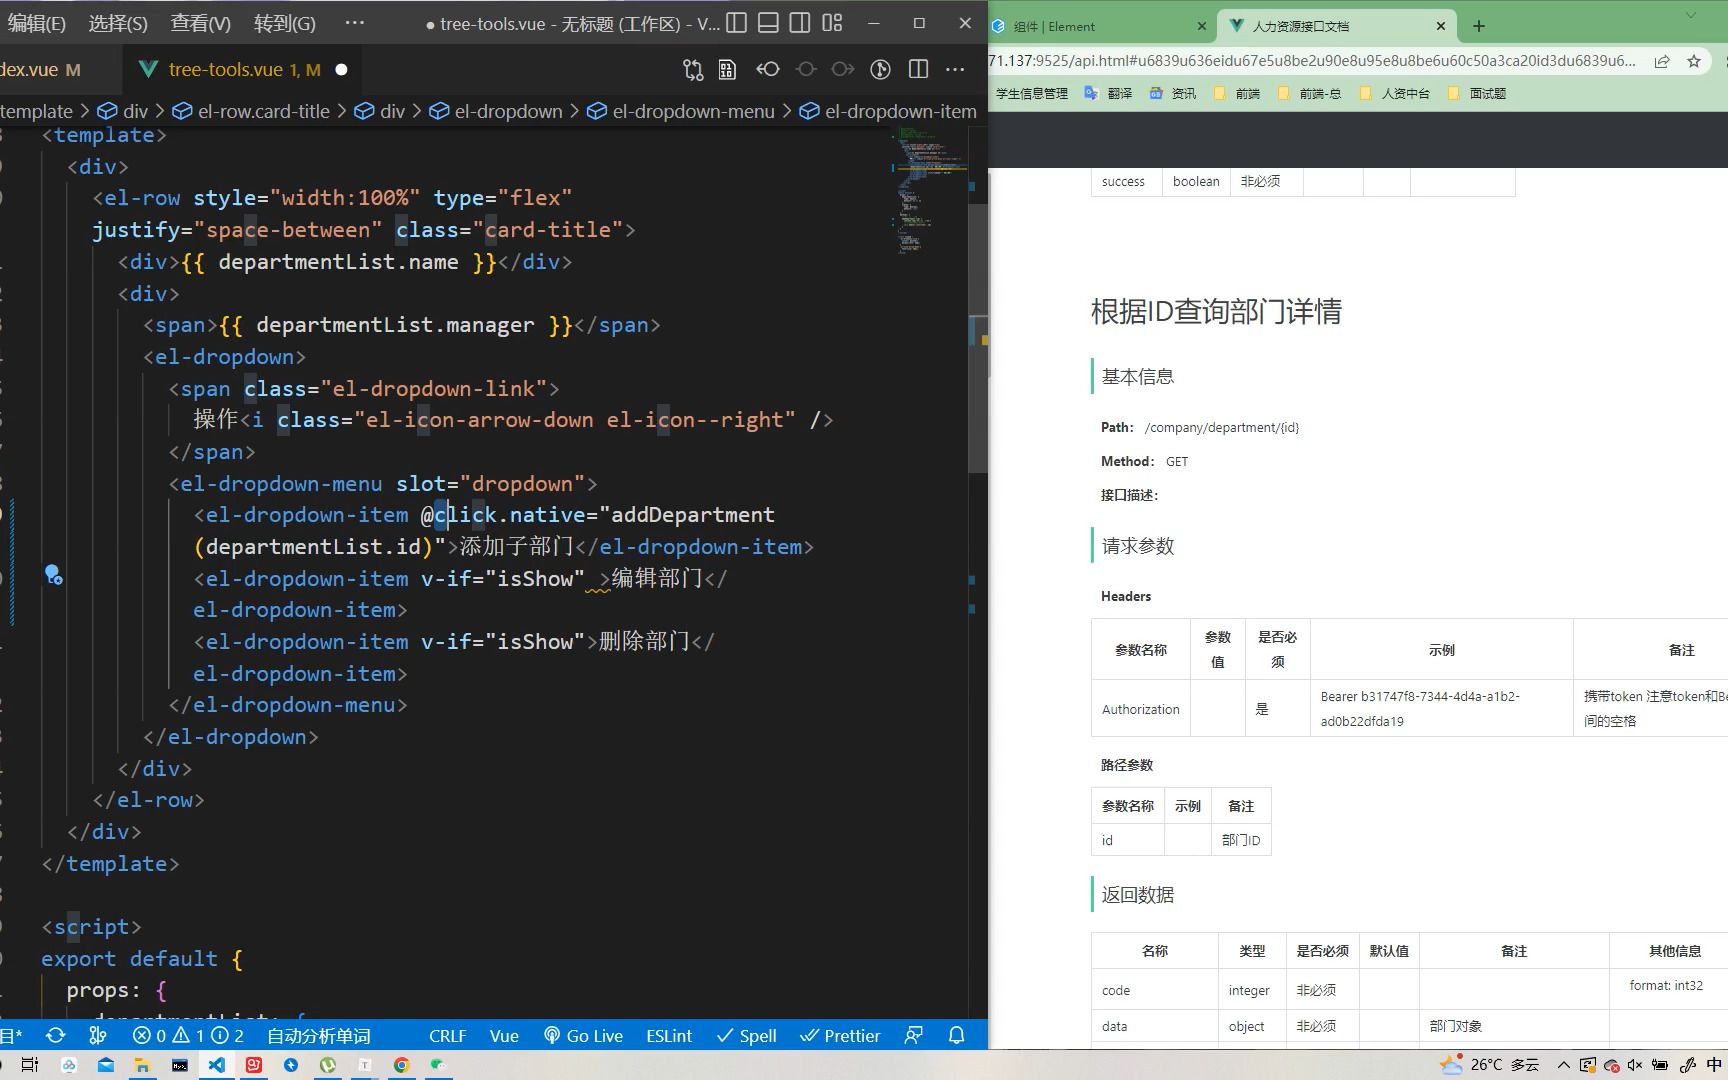
Task: Click the muted volume speaker icon
Action: pyautogui.click(x=1636, y=1065)
